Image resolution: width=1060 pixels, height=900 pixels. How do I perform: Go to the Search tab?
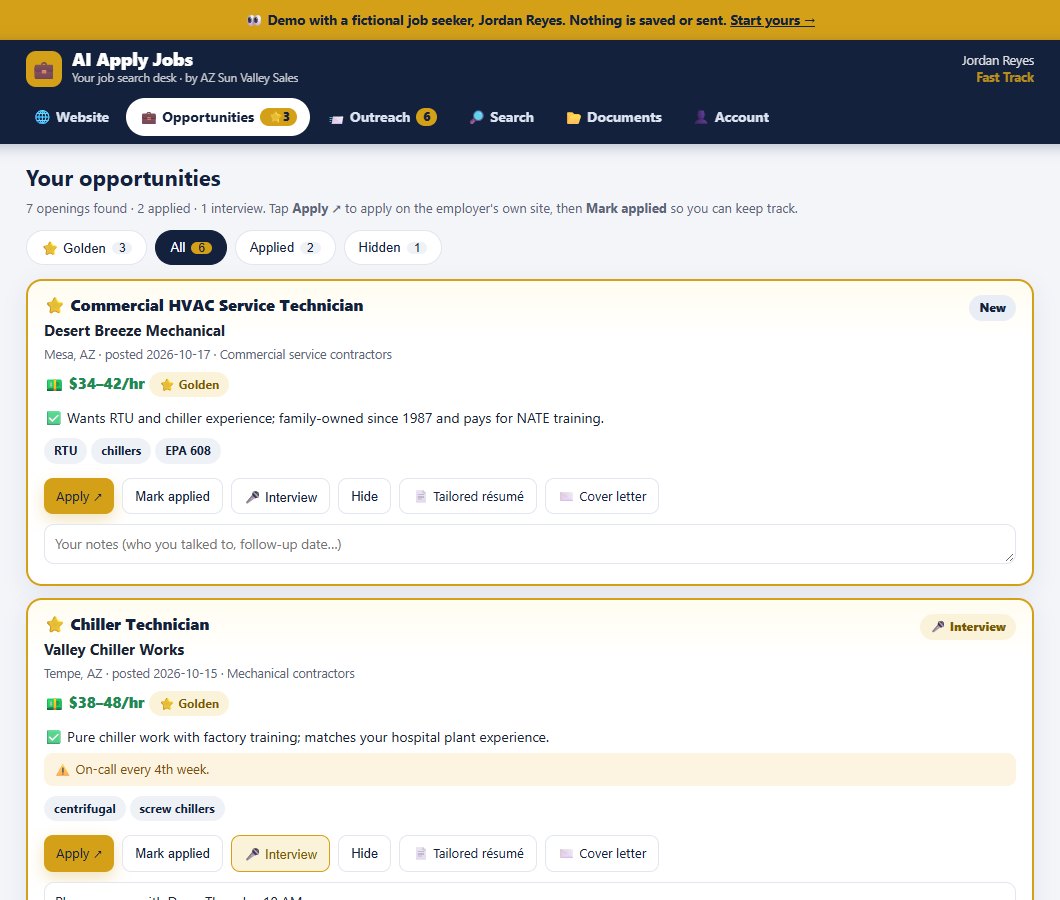502,117
